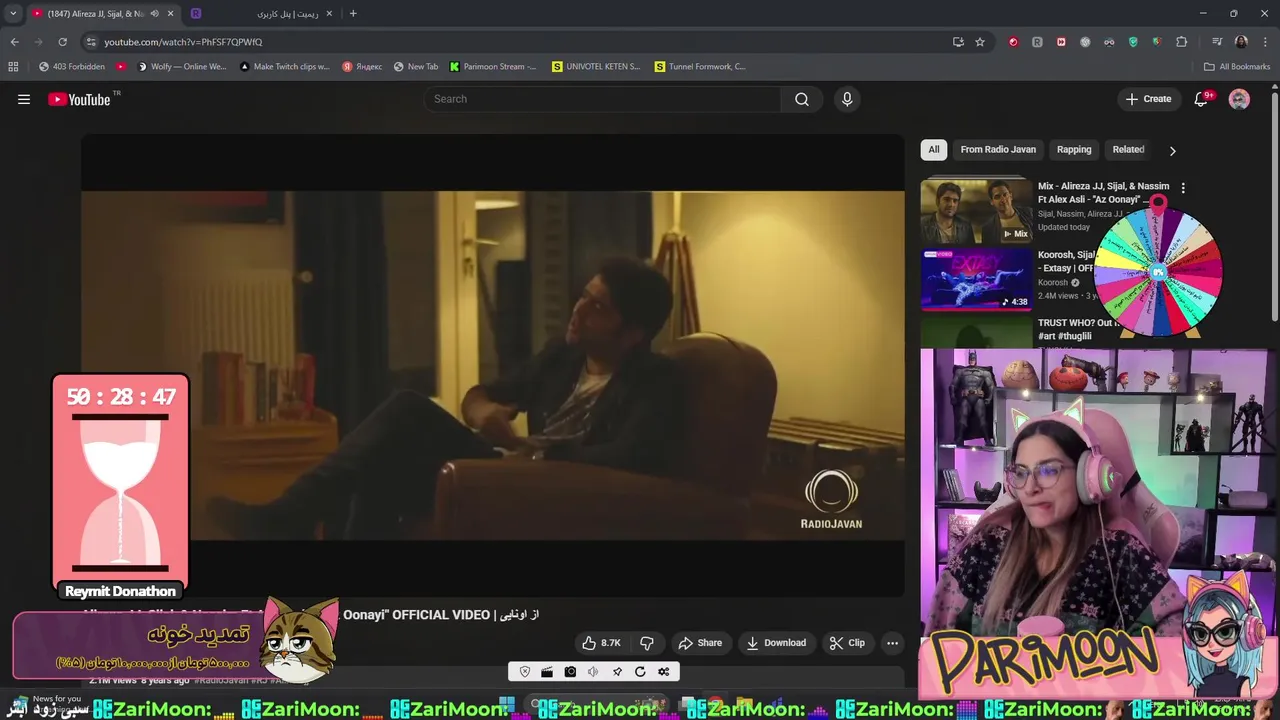Like the video showing 8.7K
The height and width of the screenshot is (720, 1280).
pyautogui.click(x=602, y=643)
